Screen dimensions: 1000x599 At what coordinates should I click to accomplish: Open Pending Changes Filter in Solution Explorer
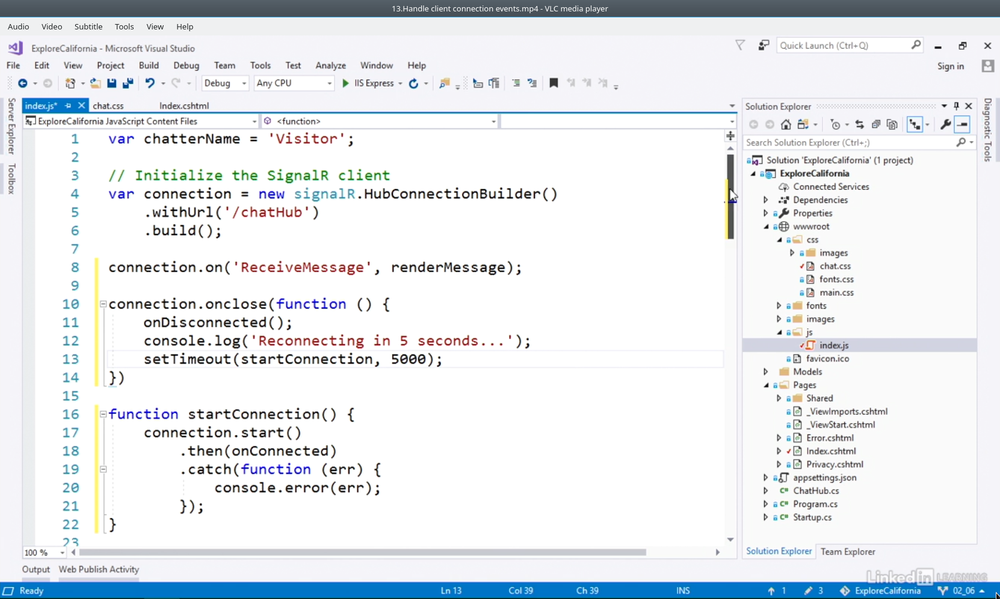coord(835,125)
